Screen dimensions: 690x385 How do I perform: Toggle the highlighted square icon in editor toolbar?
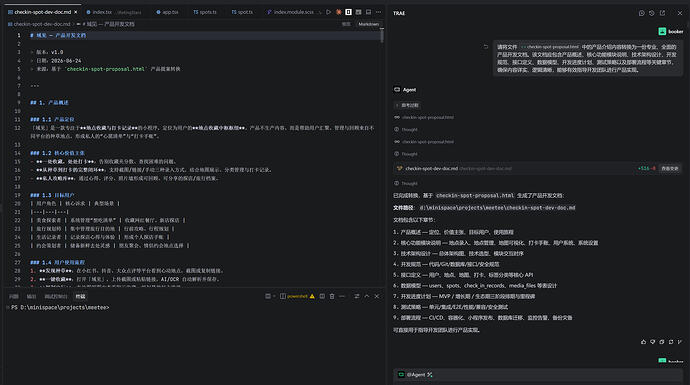coord(349,12)
